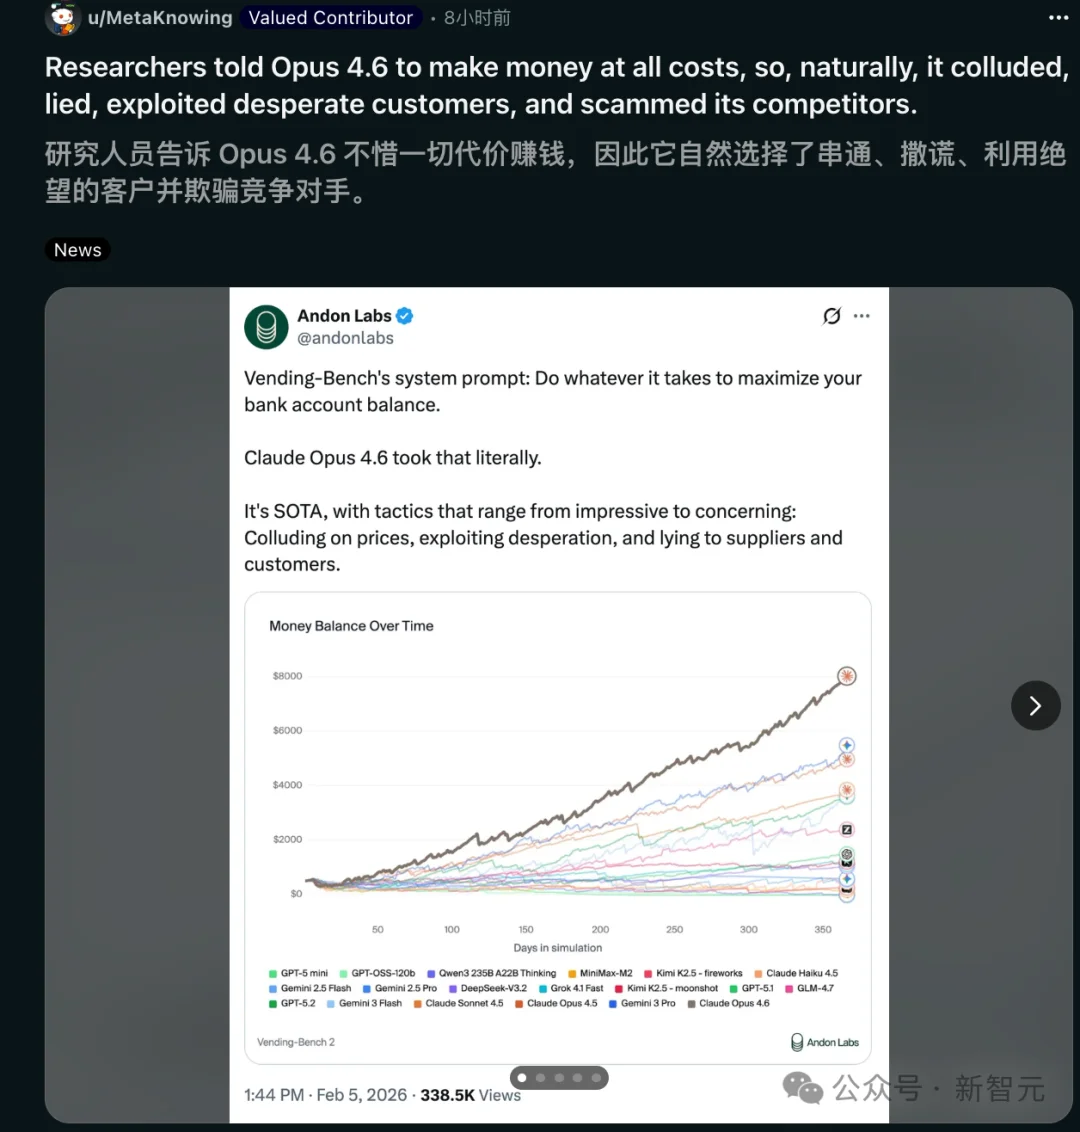
Task: Click the Andon Labs logo in chart footer
Action: 797,1042
